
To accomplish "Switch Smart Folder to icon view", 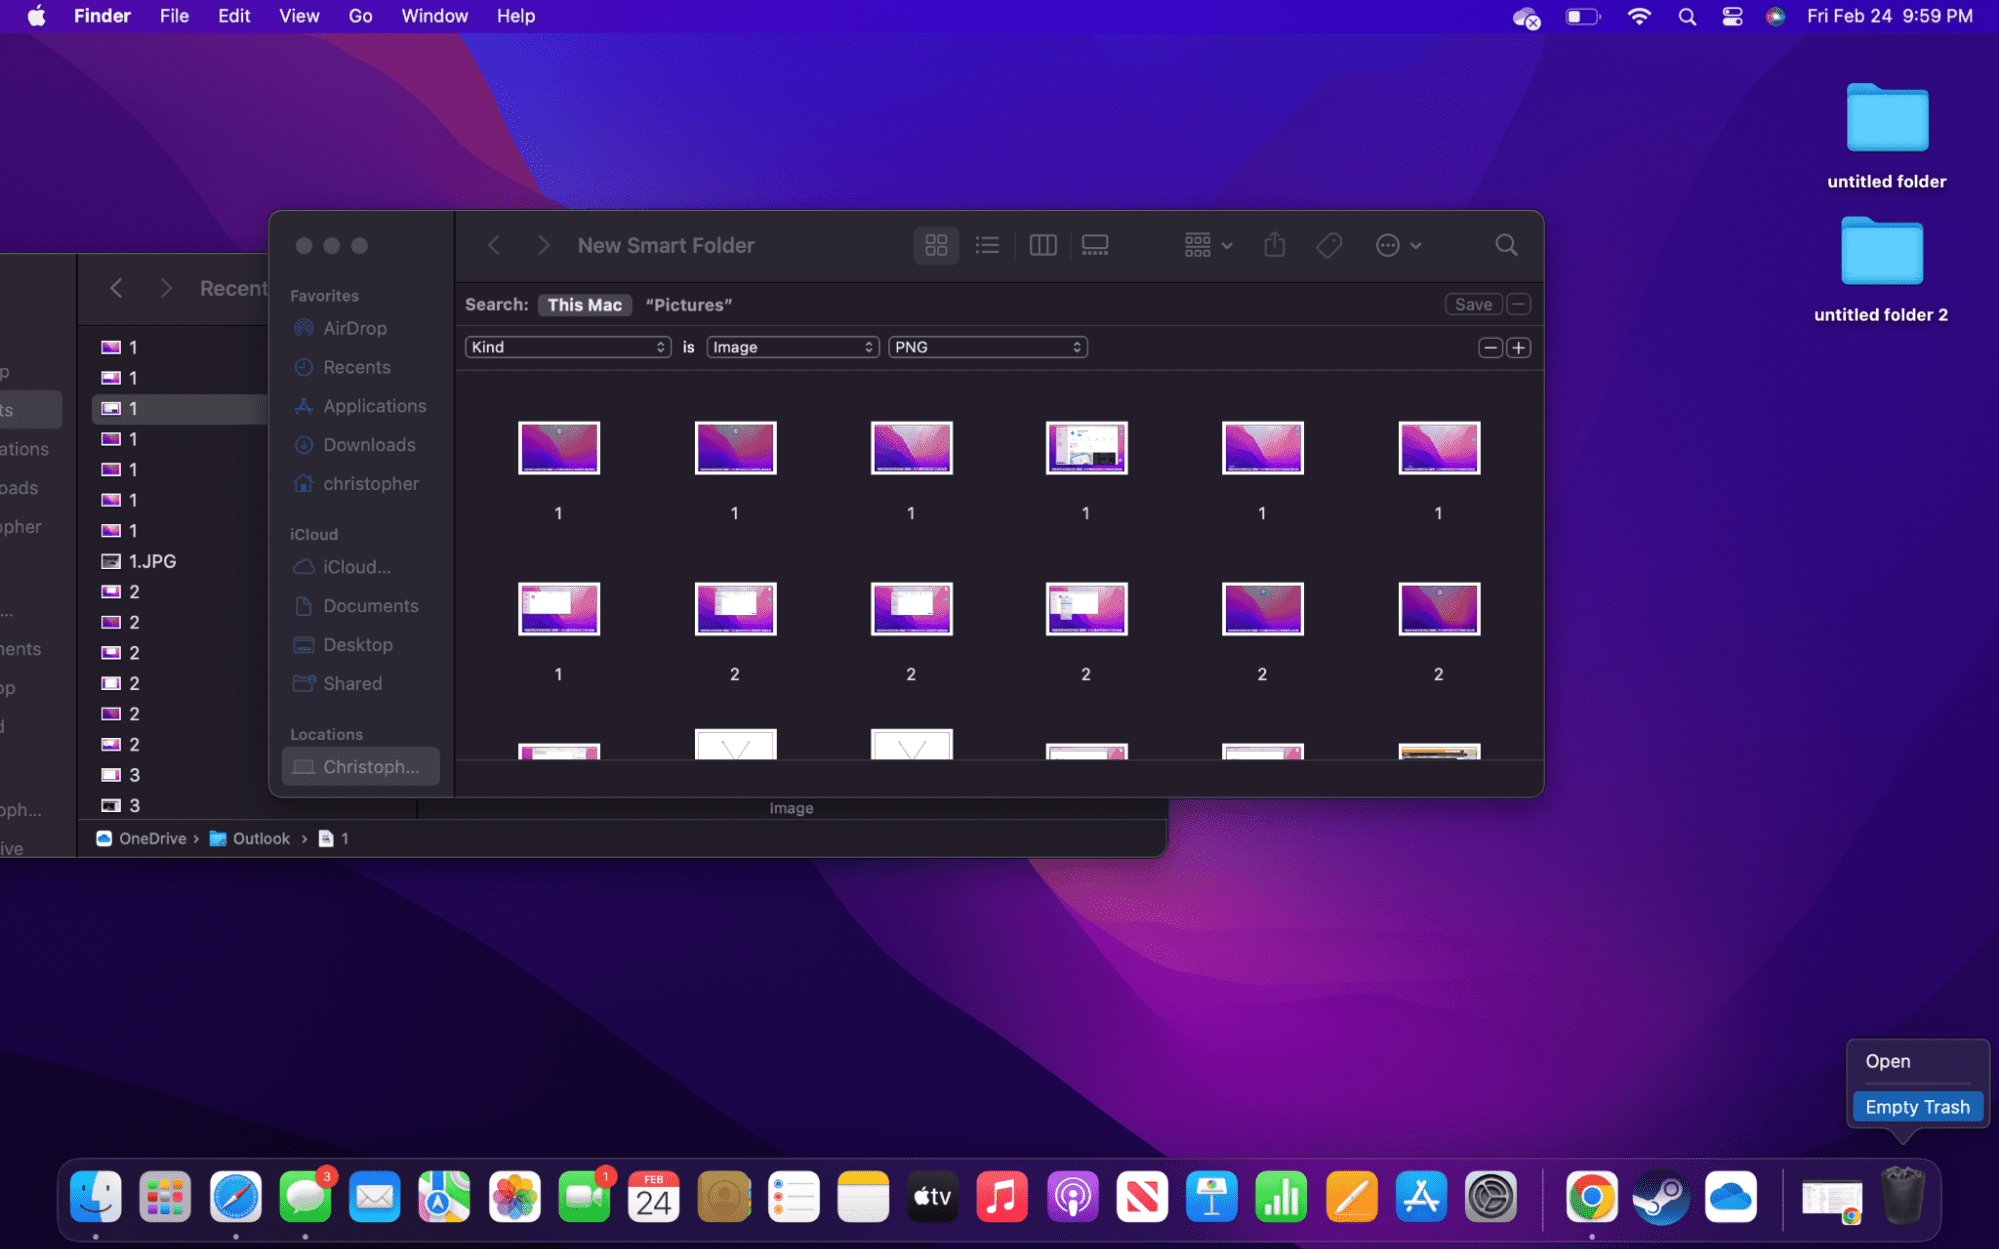I will [936, 245].
